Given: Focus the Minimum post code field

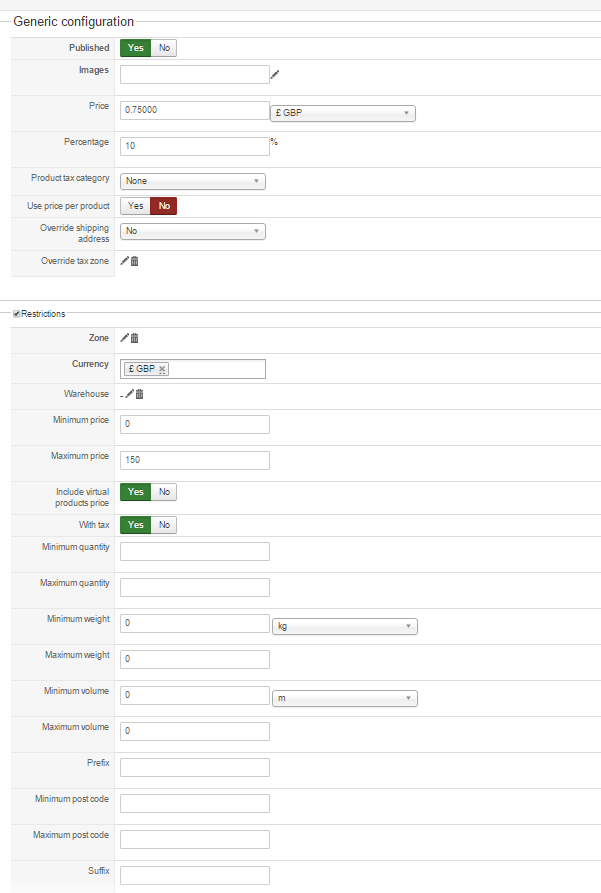Looking at the screenshot, I should coord(195,803).
